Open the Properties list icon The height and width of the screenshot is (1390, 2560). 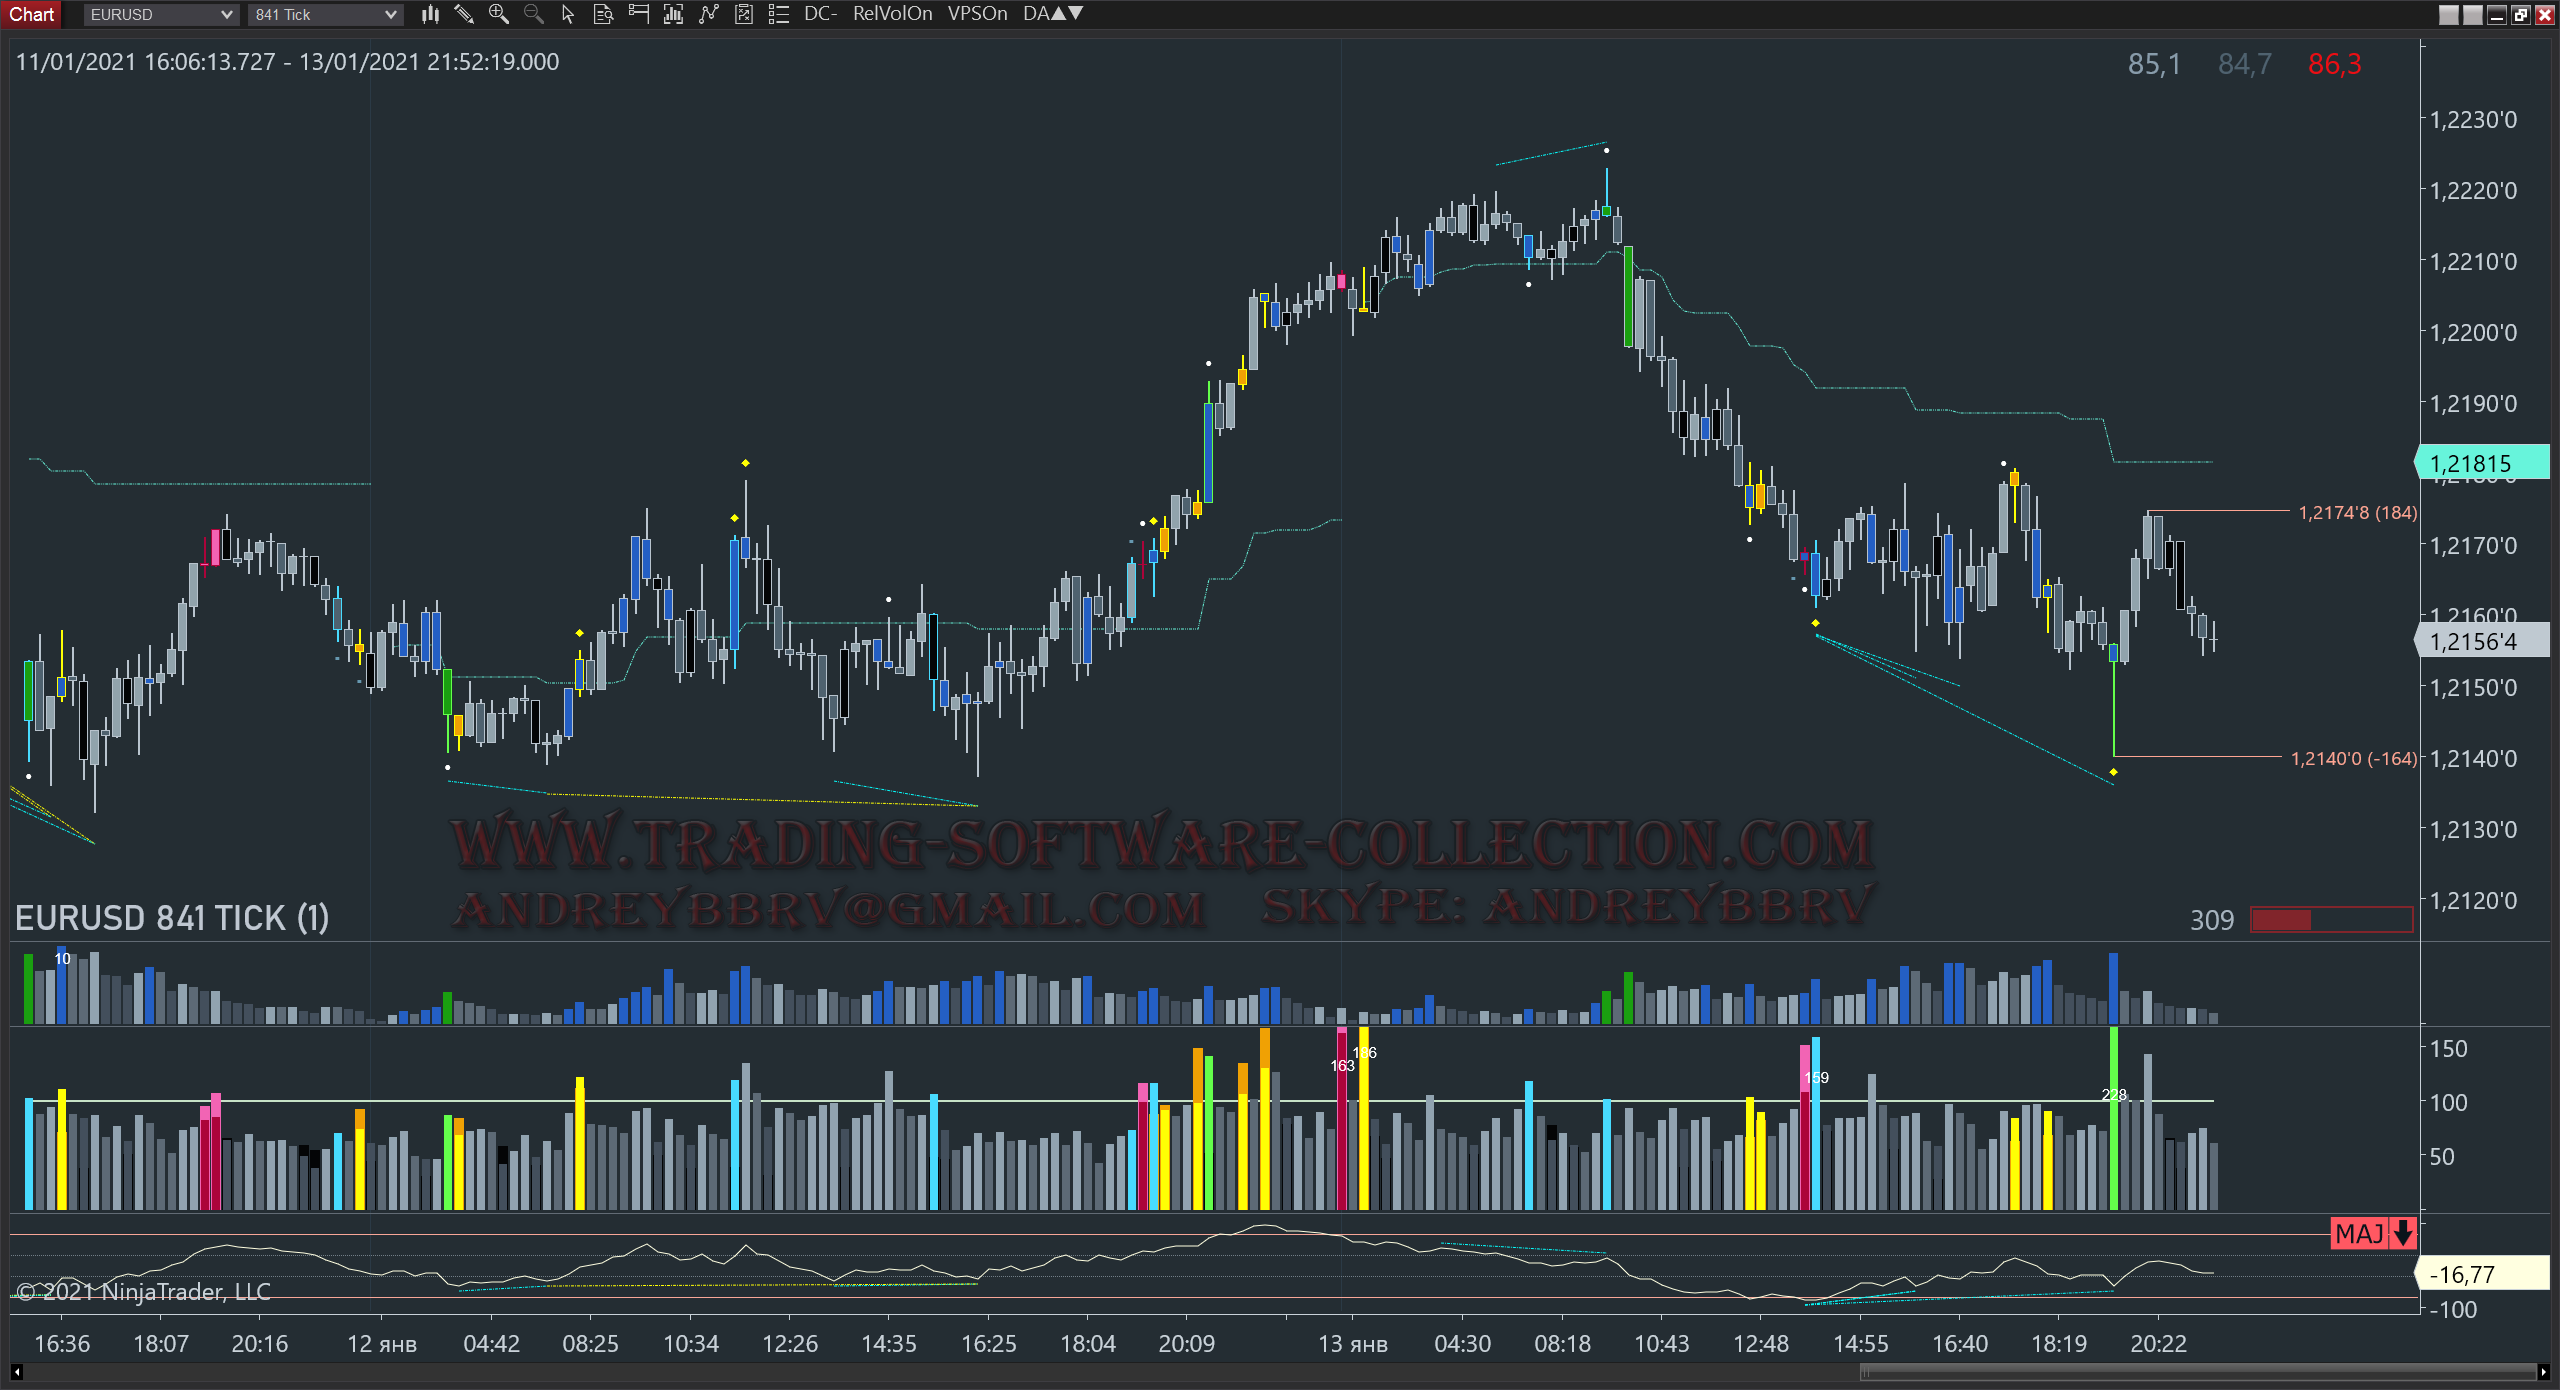tap(779, 14)
